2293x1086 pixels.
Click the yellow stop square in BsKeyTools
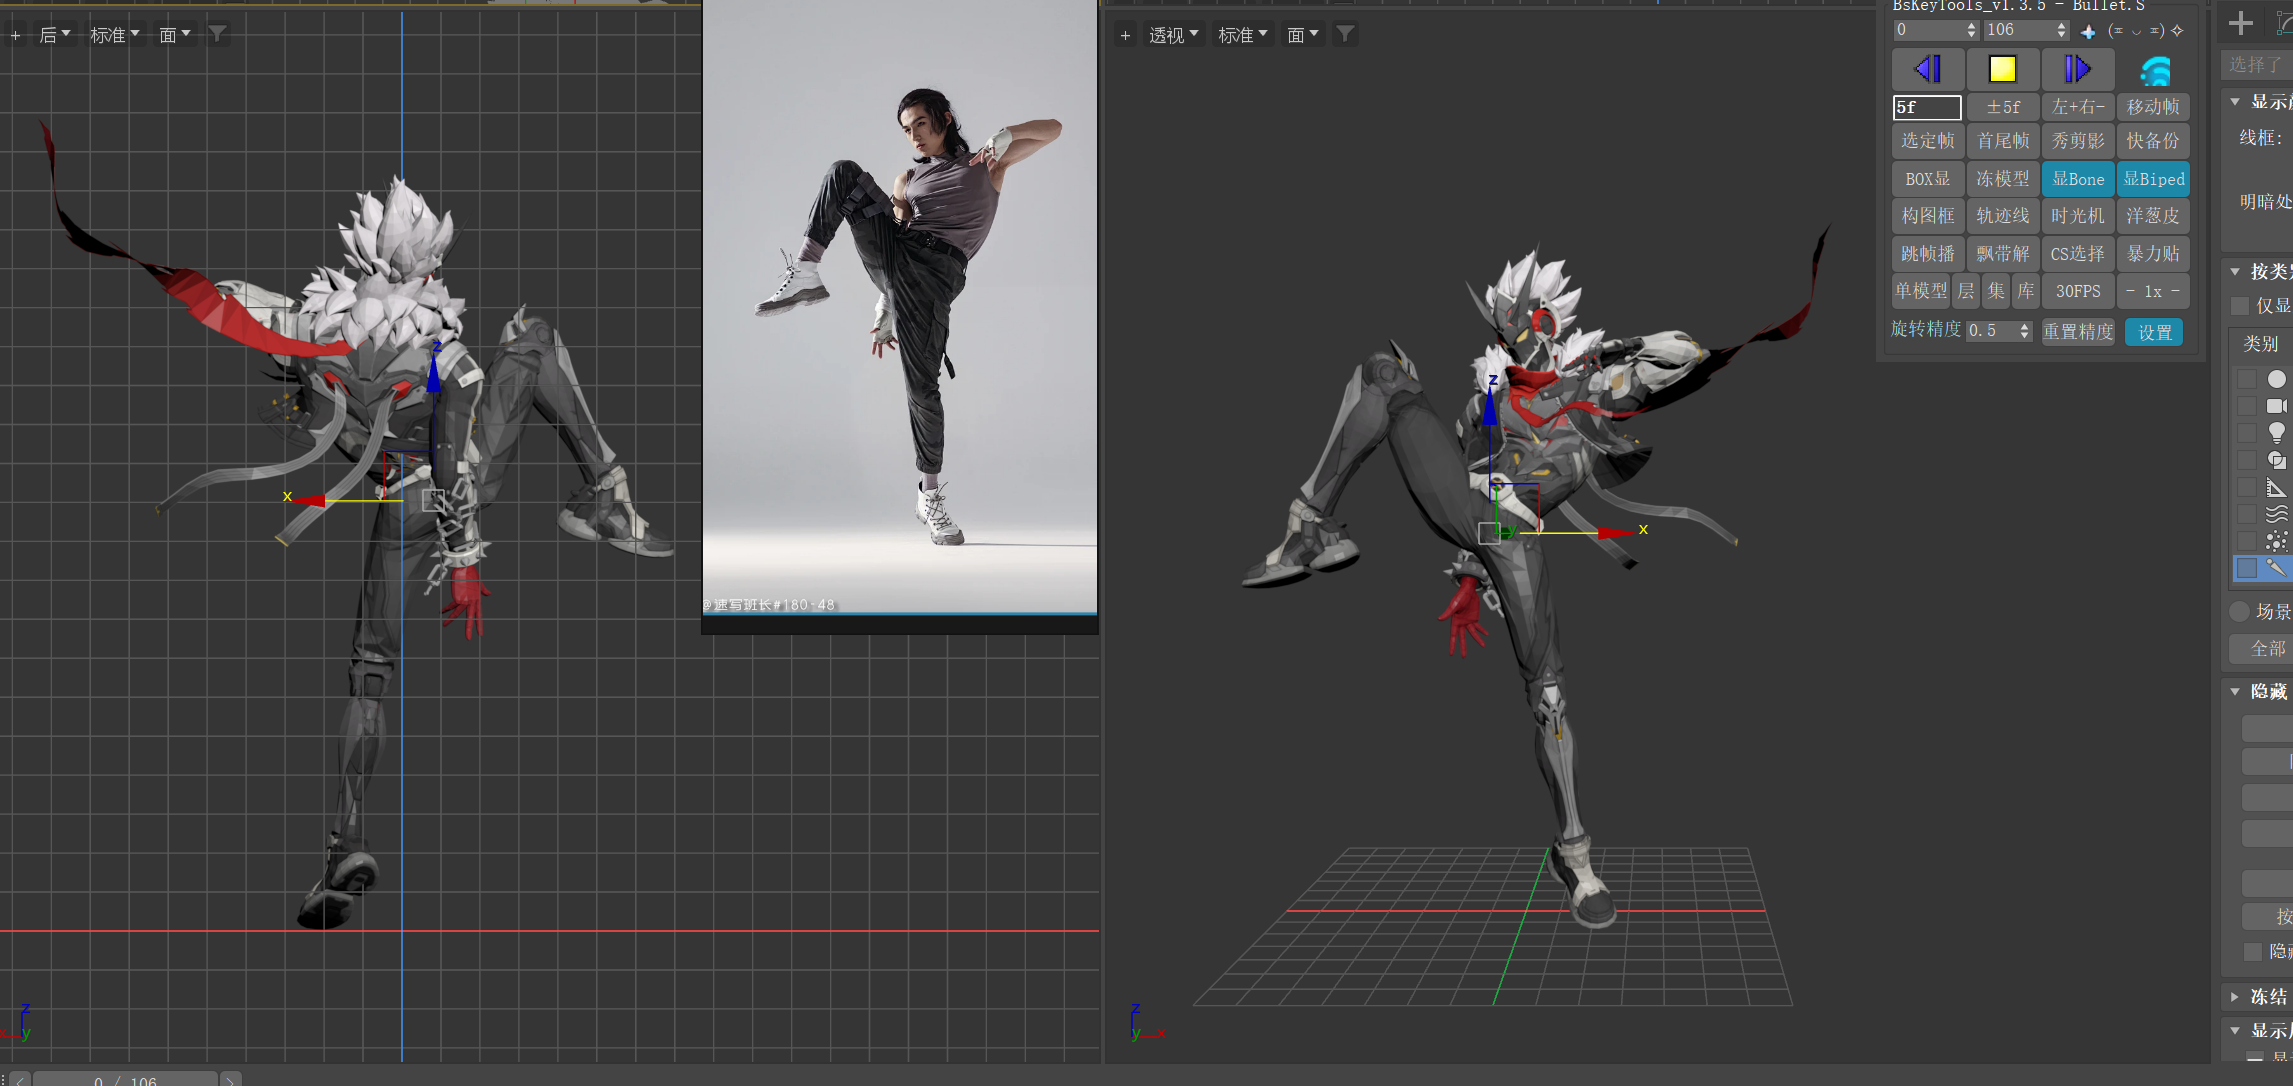pyautogui.click(x=2002, y=69)
